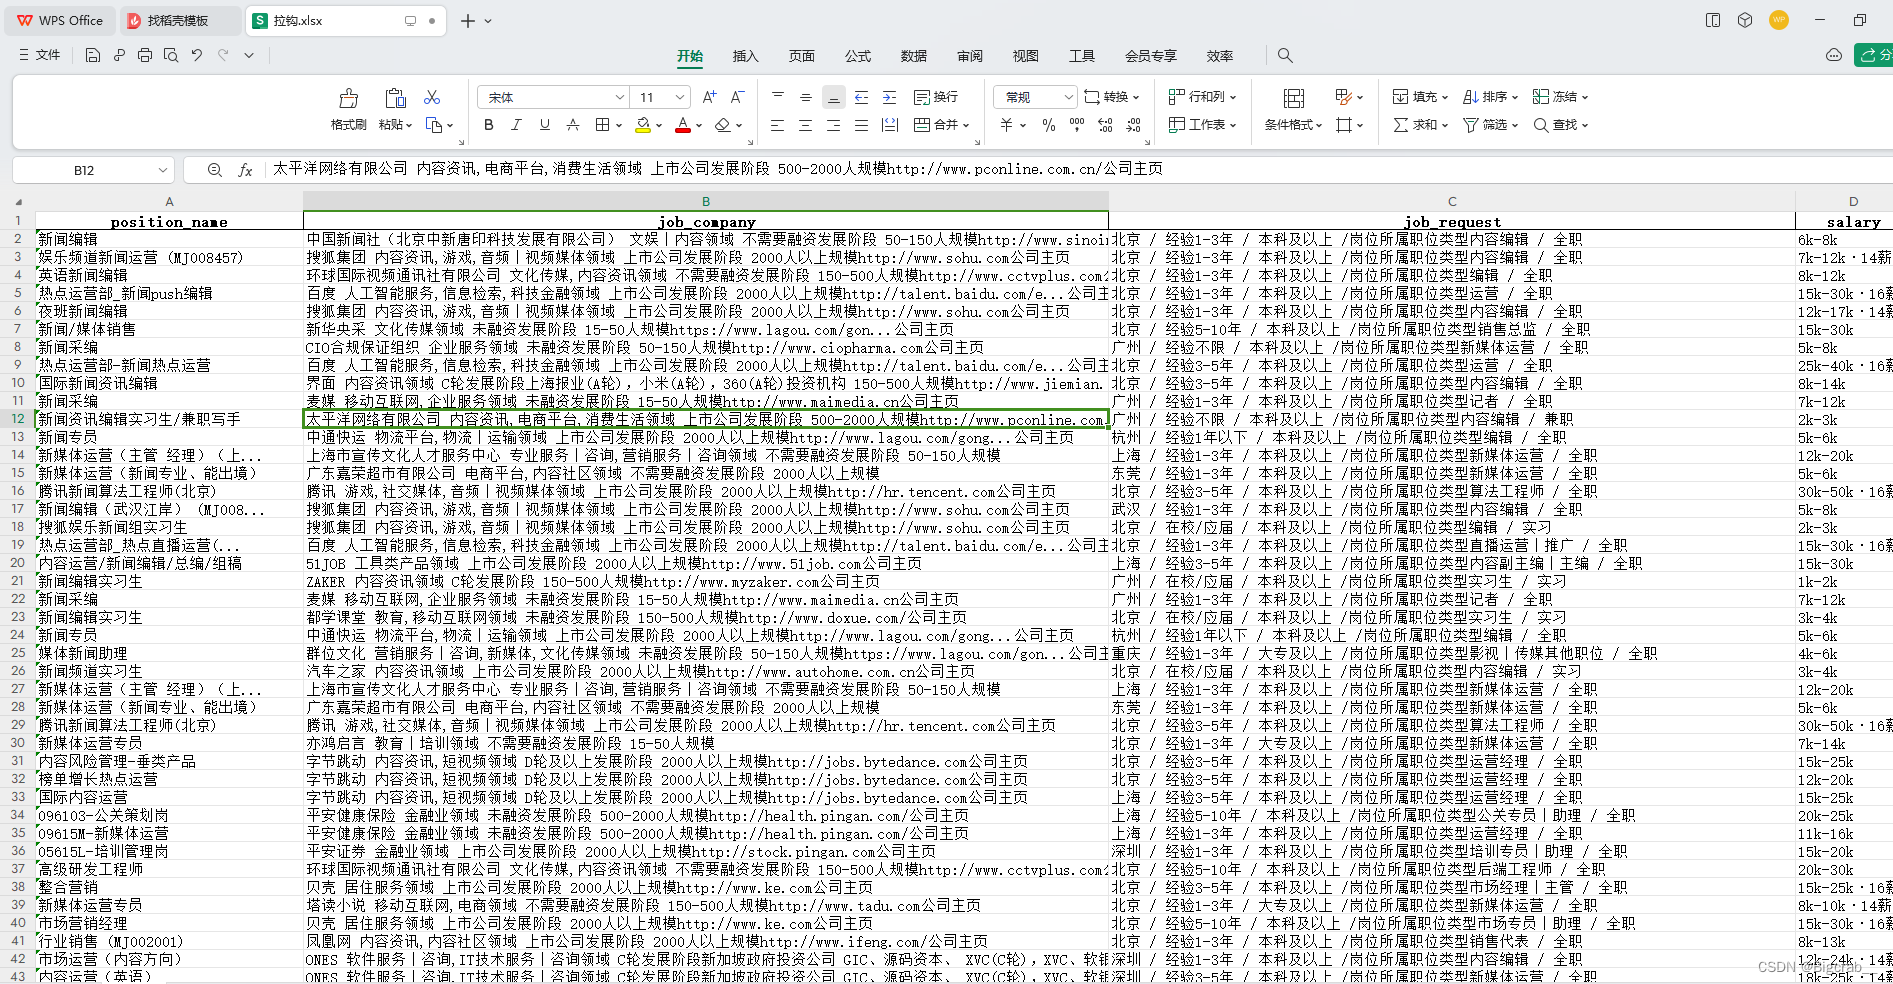This screenshot has height=984, width=1893.
Task: Click inside the formula bar
Action: (700, 169)
